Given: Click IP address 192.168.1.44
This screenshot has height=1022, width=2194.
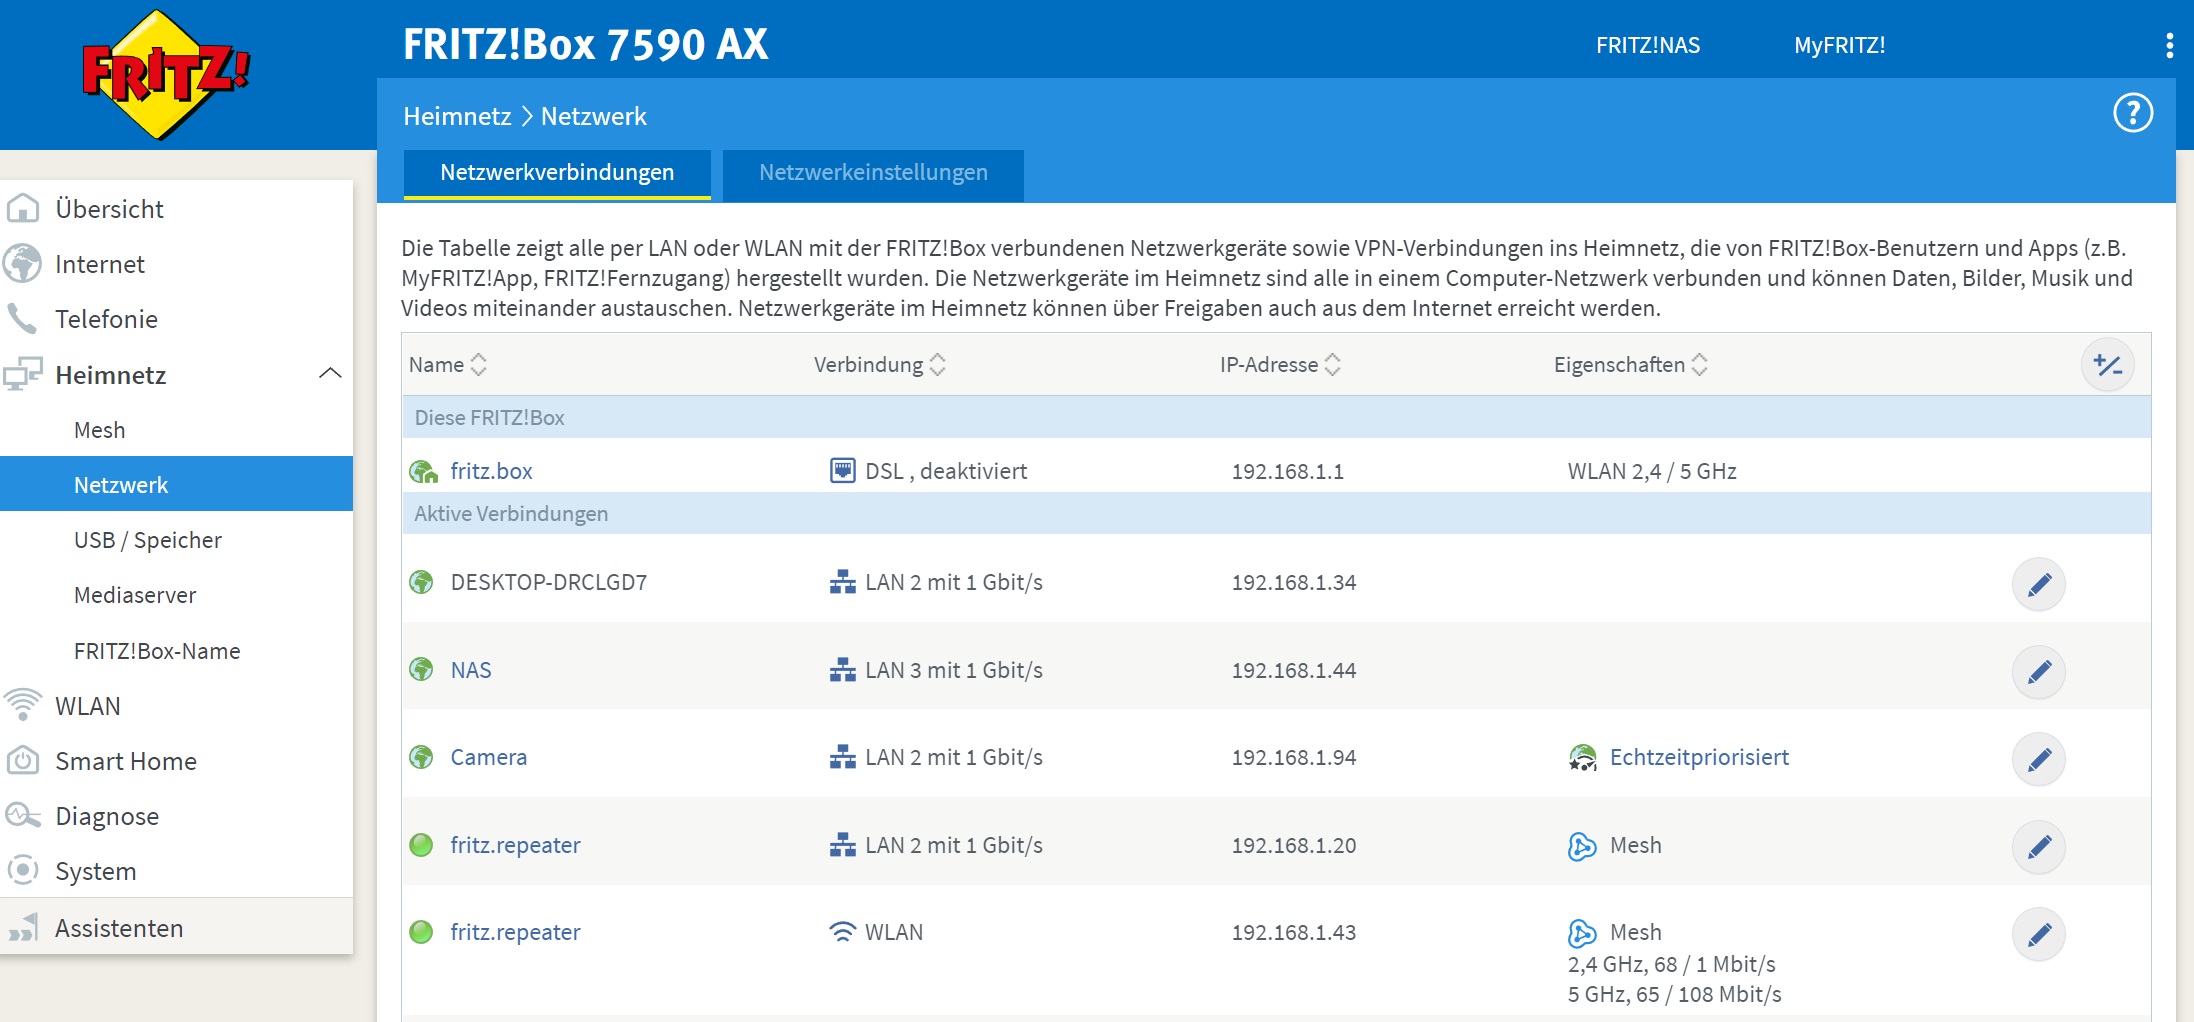Looking at the screenshot, I should pyautogui.click(x=1294, y=670).
